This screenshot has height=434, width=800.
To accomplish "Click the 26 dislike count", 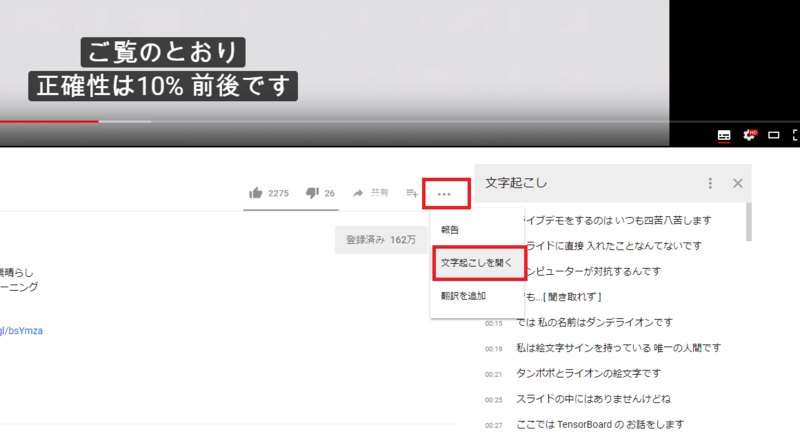I will click(330, 193).
